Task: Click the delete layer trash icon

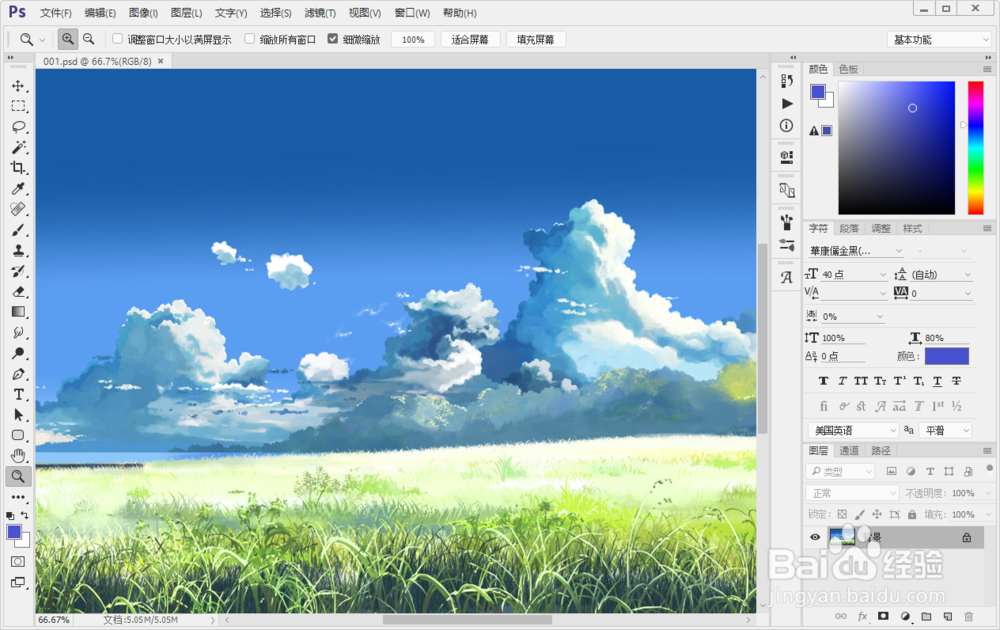Action: [969, 617]
